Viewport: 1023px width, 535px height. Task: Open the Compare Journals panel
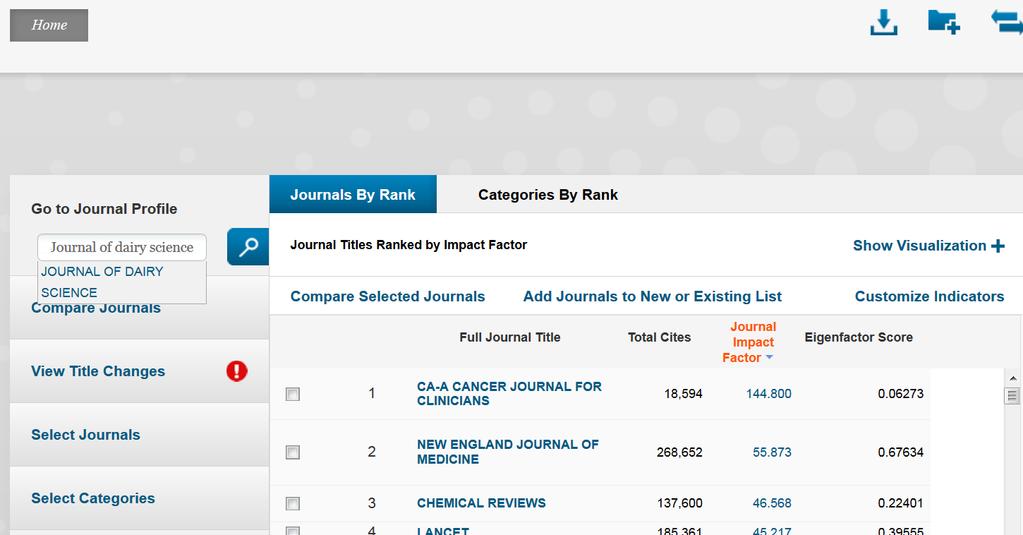[96, 308]
